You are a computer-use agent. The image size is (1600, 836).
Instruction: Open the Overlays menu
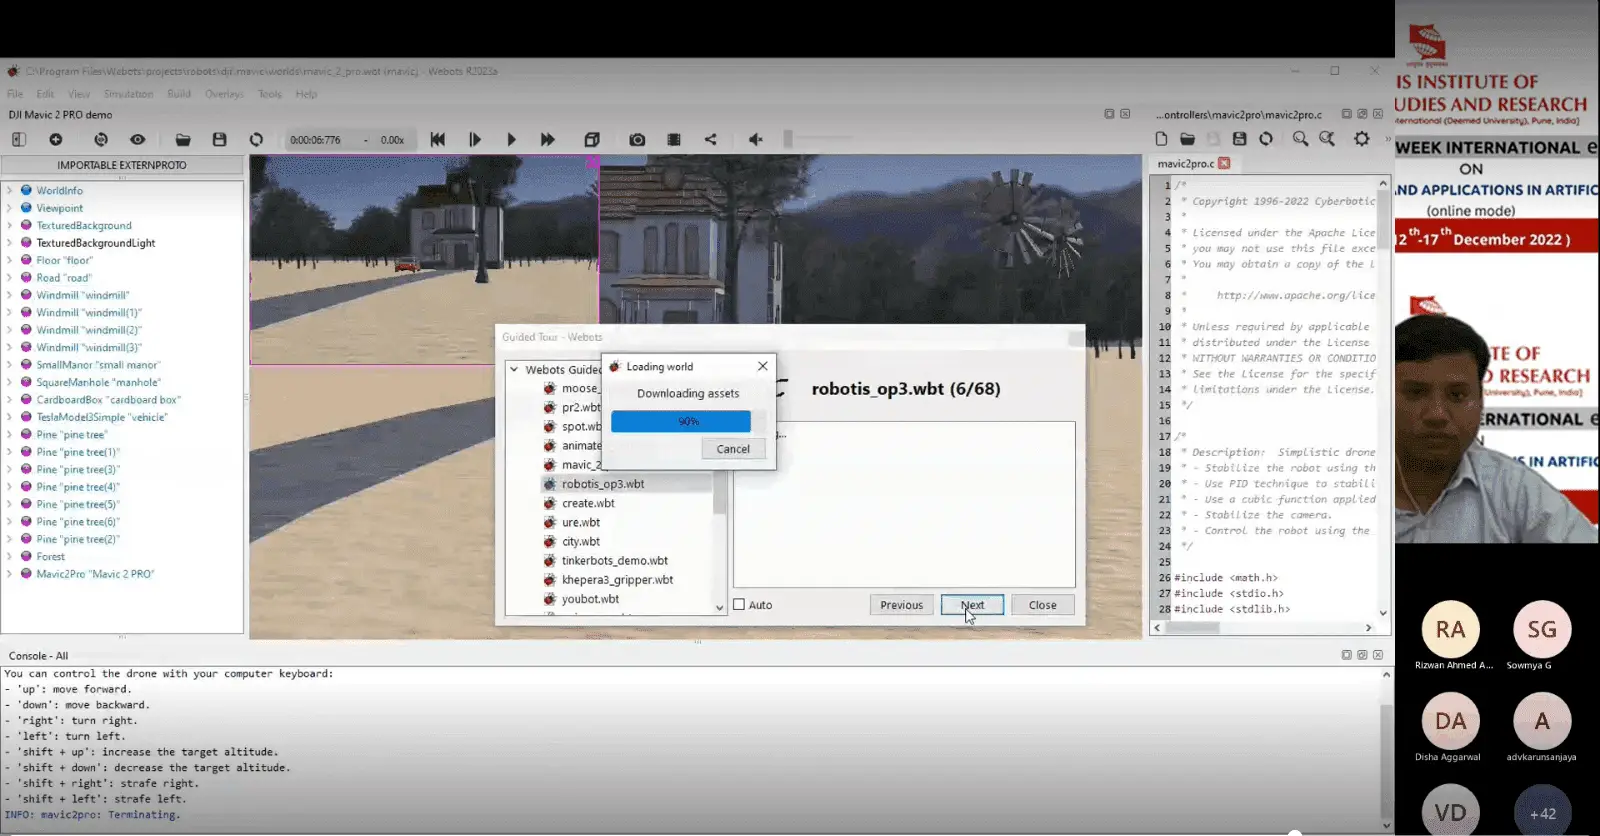pyautogui.click(x=224, y=94)
